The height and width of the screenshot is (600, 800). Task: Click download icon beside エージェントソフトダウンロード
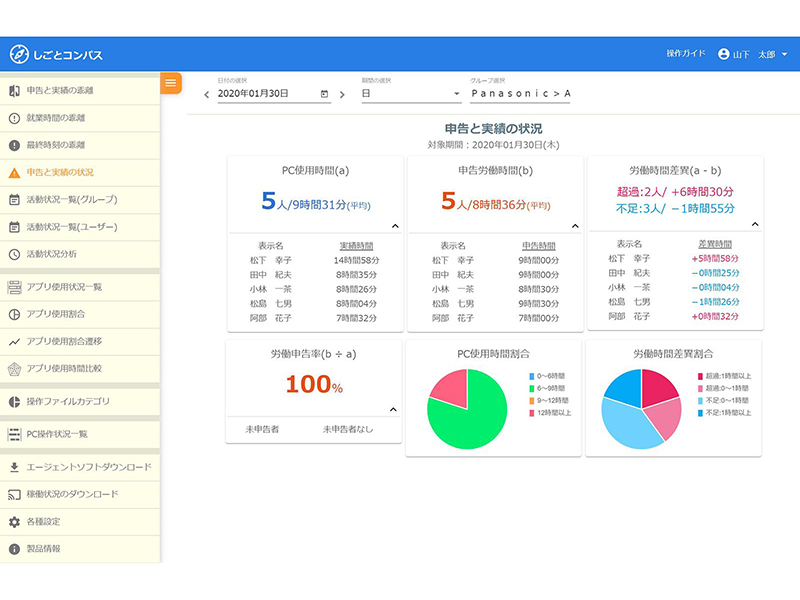(x=14, y=467)
